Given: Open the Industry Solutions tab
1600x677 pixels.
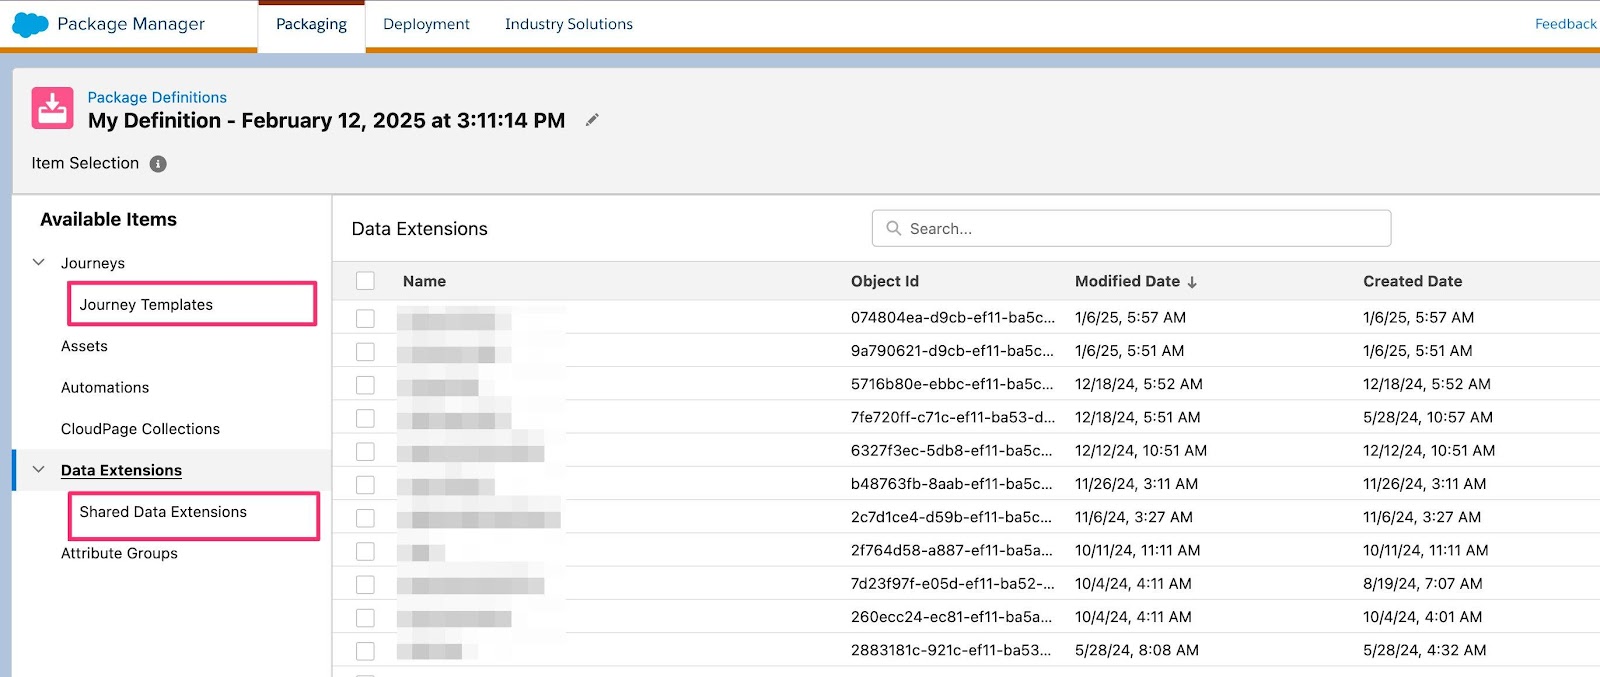Looking at the screenshot, I should point(569,24).
